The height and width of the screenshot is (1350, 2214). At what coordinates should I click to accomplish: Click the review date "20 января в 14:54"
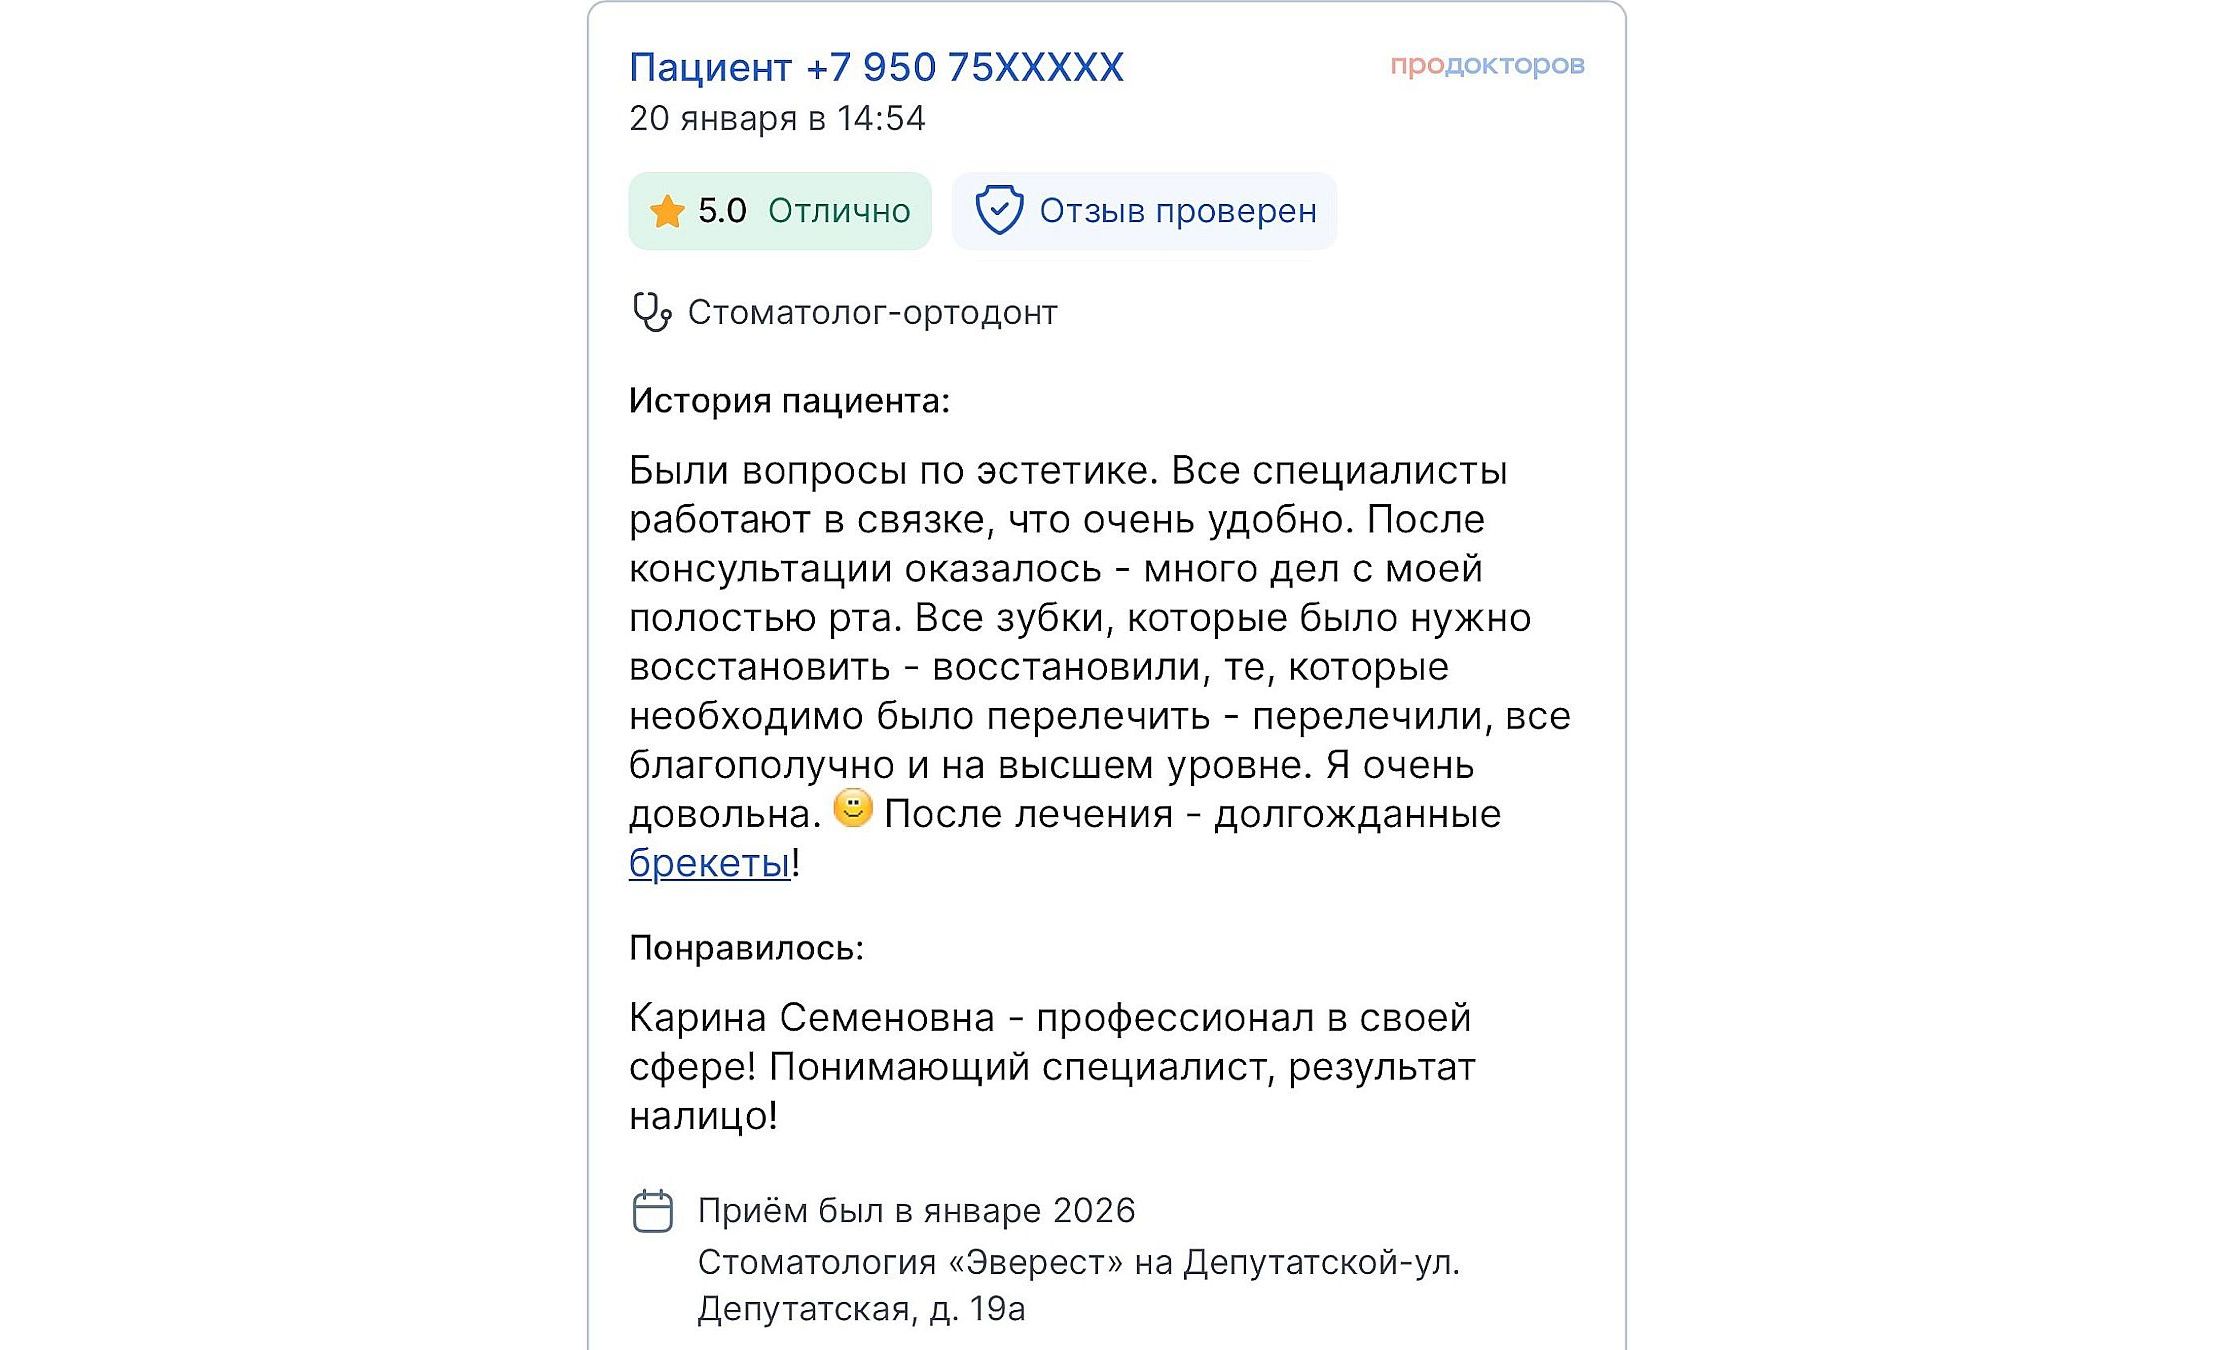click(777, 118)
